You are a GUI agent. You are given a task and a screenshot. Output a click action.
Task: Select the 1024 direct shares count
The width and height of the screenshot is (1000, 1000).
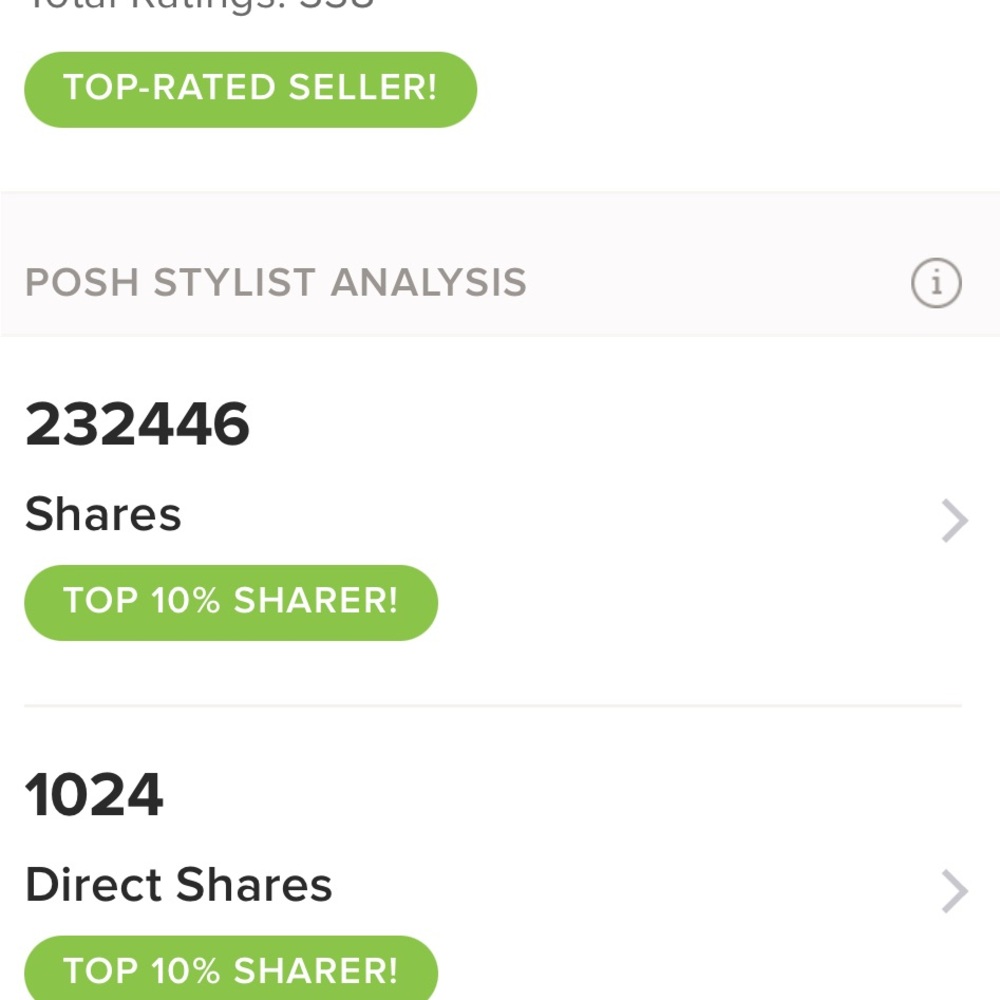(x=94, y=795)
